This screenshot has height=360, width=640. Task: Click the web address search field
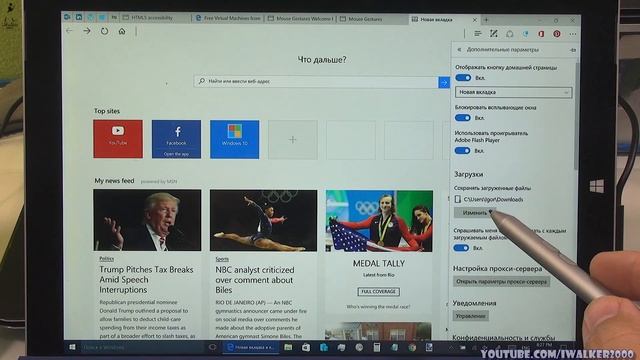pyautogui.click(x=316, y=82)
